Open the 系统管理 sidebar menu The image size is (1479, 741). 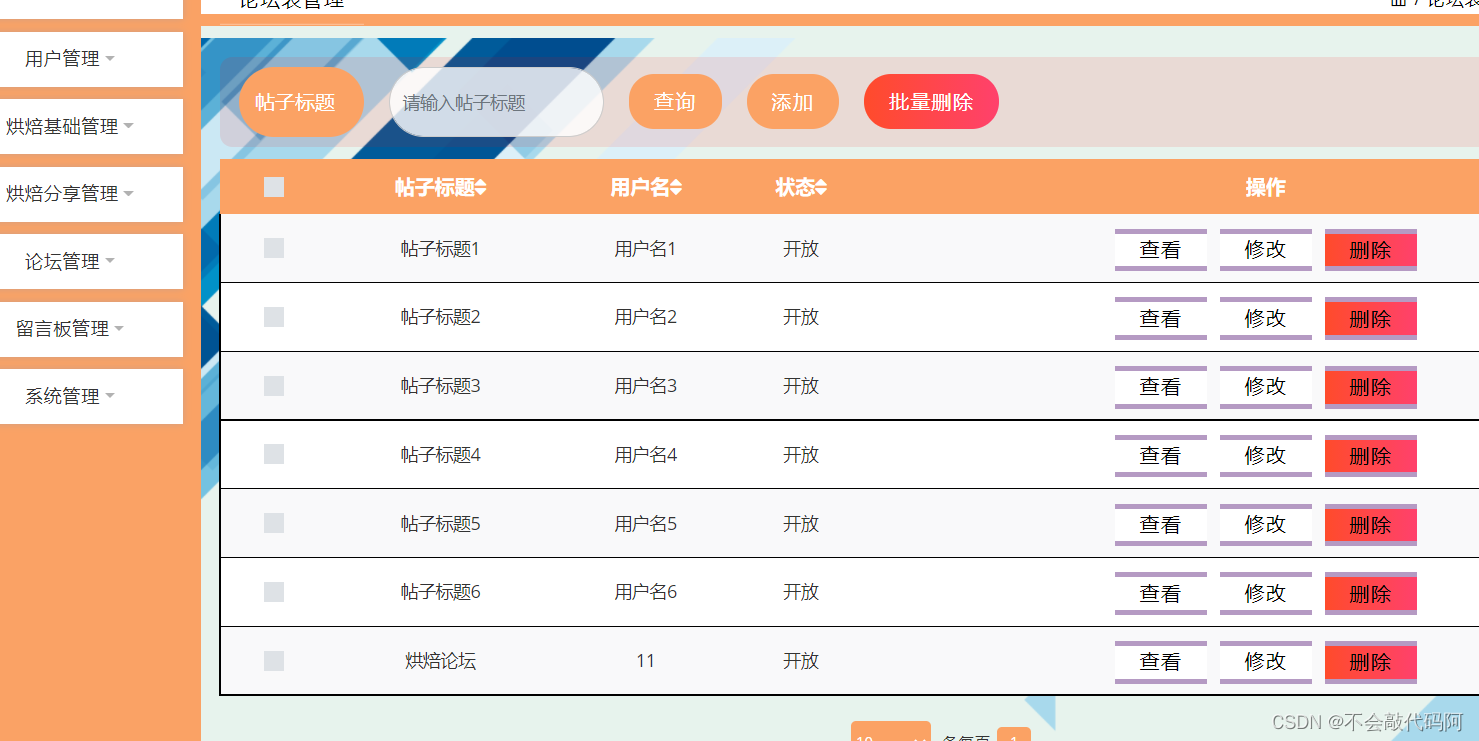[x=91, y=396]
